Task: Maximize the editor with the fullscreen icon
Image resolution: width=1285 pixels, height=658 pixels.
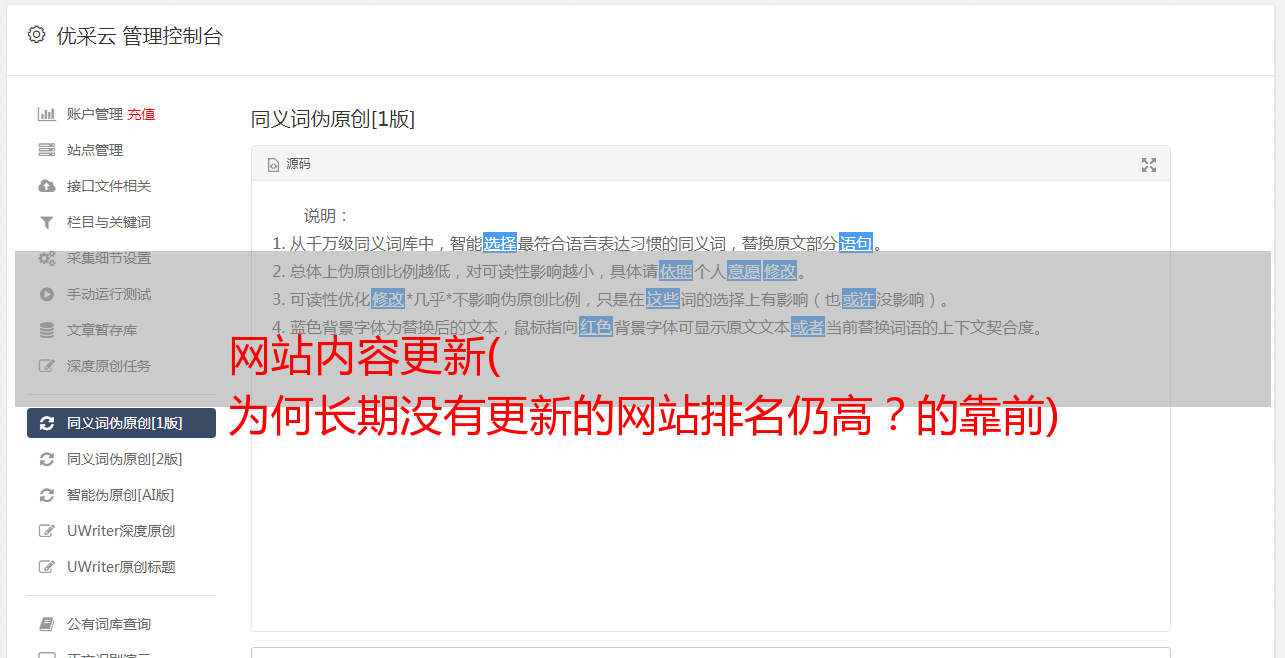Action: point(1149,165)
